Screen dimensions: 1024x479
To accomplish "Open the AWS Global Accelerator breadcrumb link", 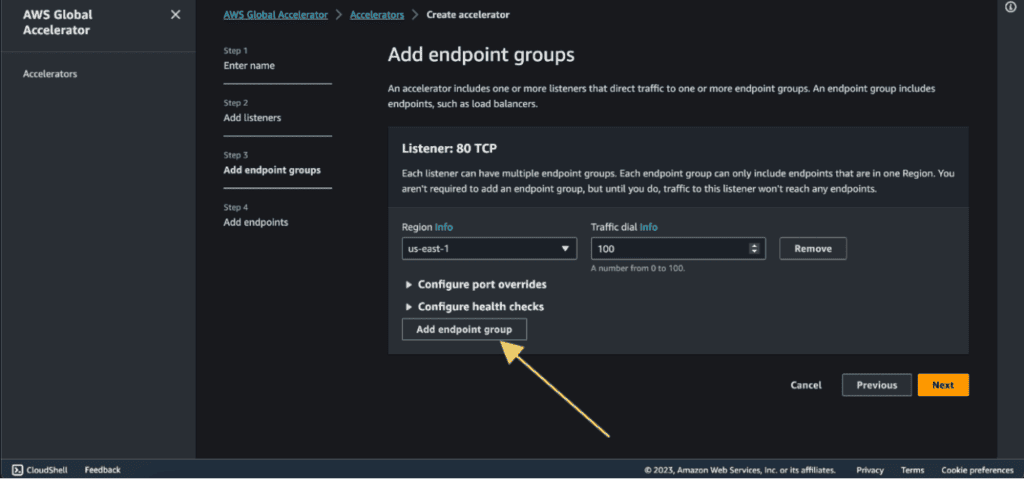I will tap(276, 14).
